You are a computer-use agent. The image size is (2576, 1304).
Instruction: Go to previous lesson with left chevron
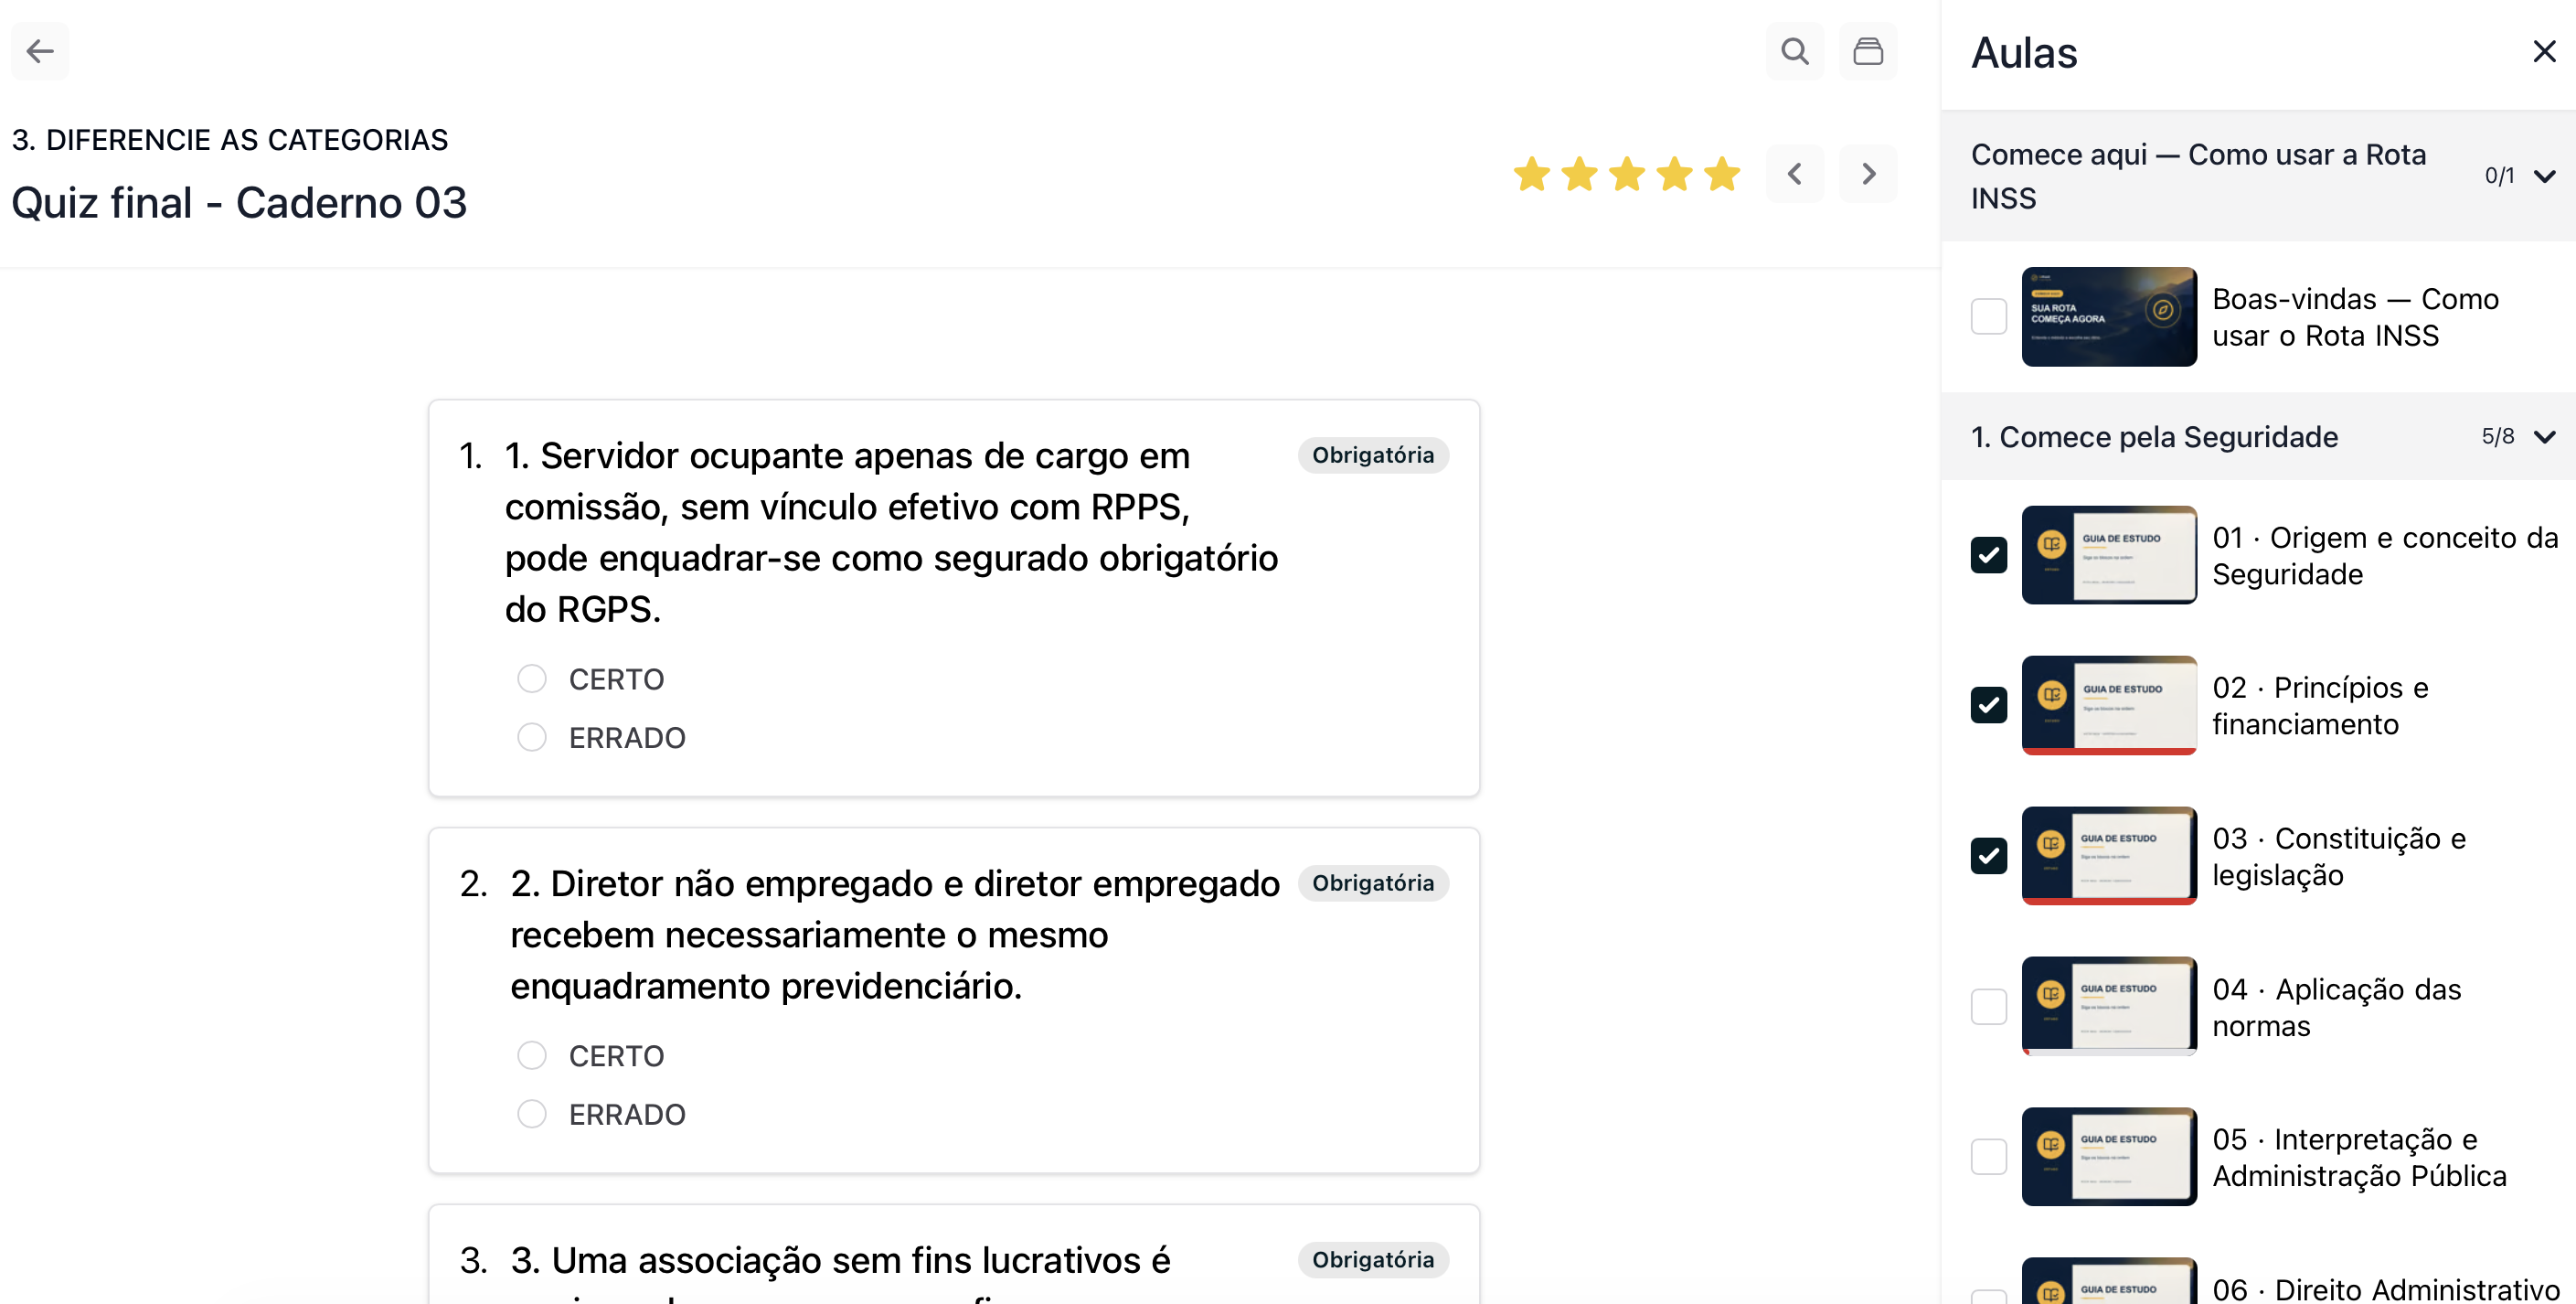point(1795,174)
